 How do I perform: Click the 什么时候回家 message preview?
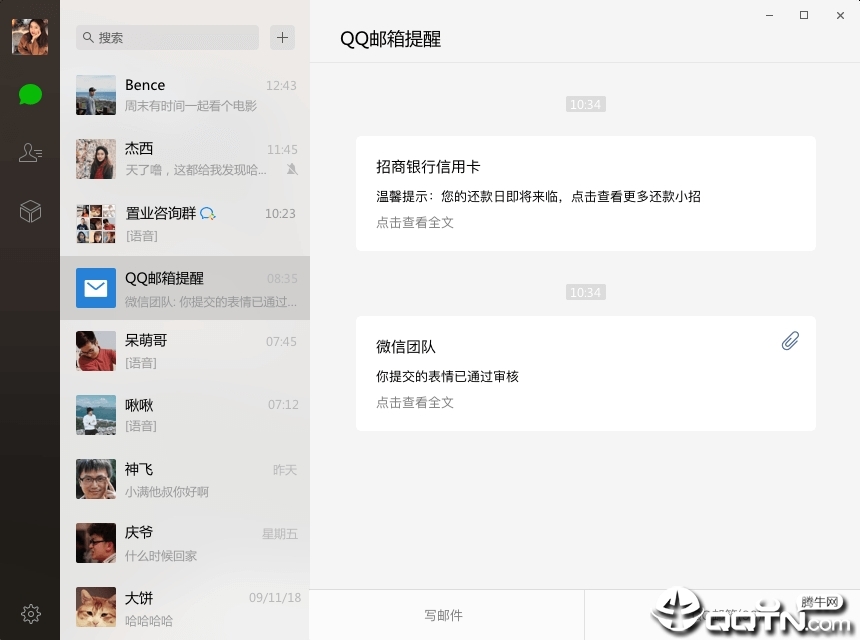pos(161,556)
